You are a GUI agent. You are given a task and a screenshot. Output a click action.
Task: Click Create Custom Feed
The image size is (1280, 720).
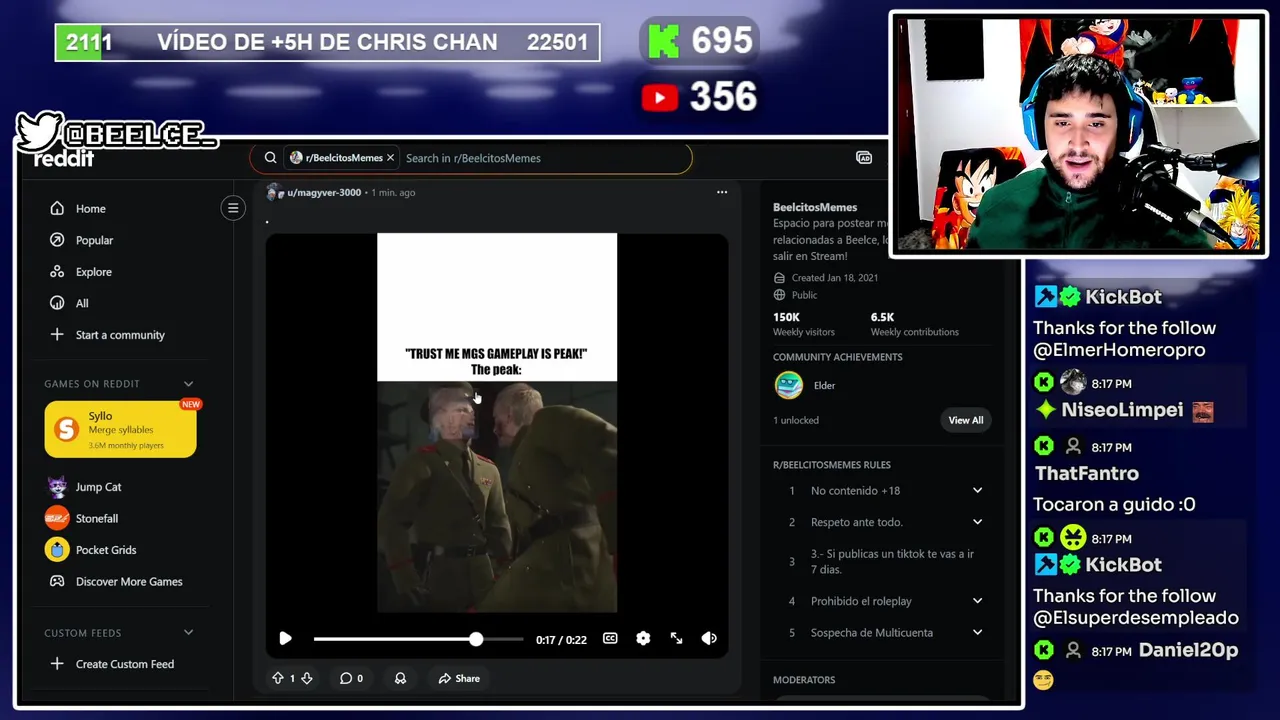pos(124,664)
